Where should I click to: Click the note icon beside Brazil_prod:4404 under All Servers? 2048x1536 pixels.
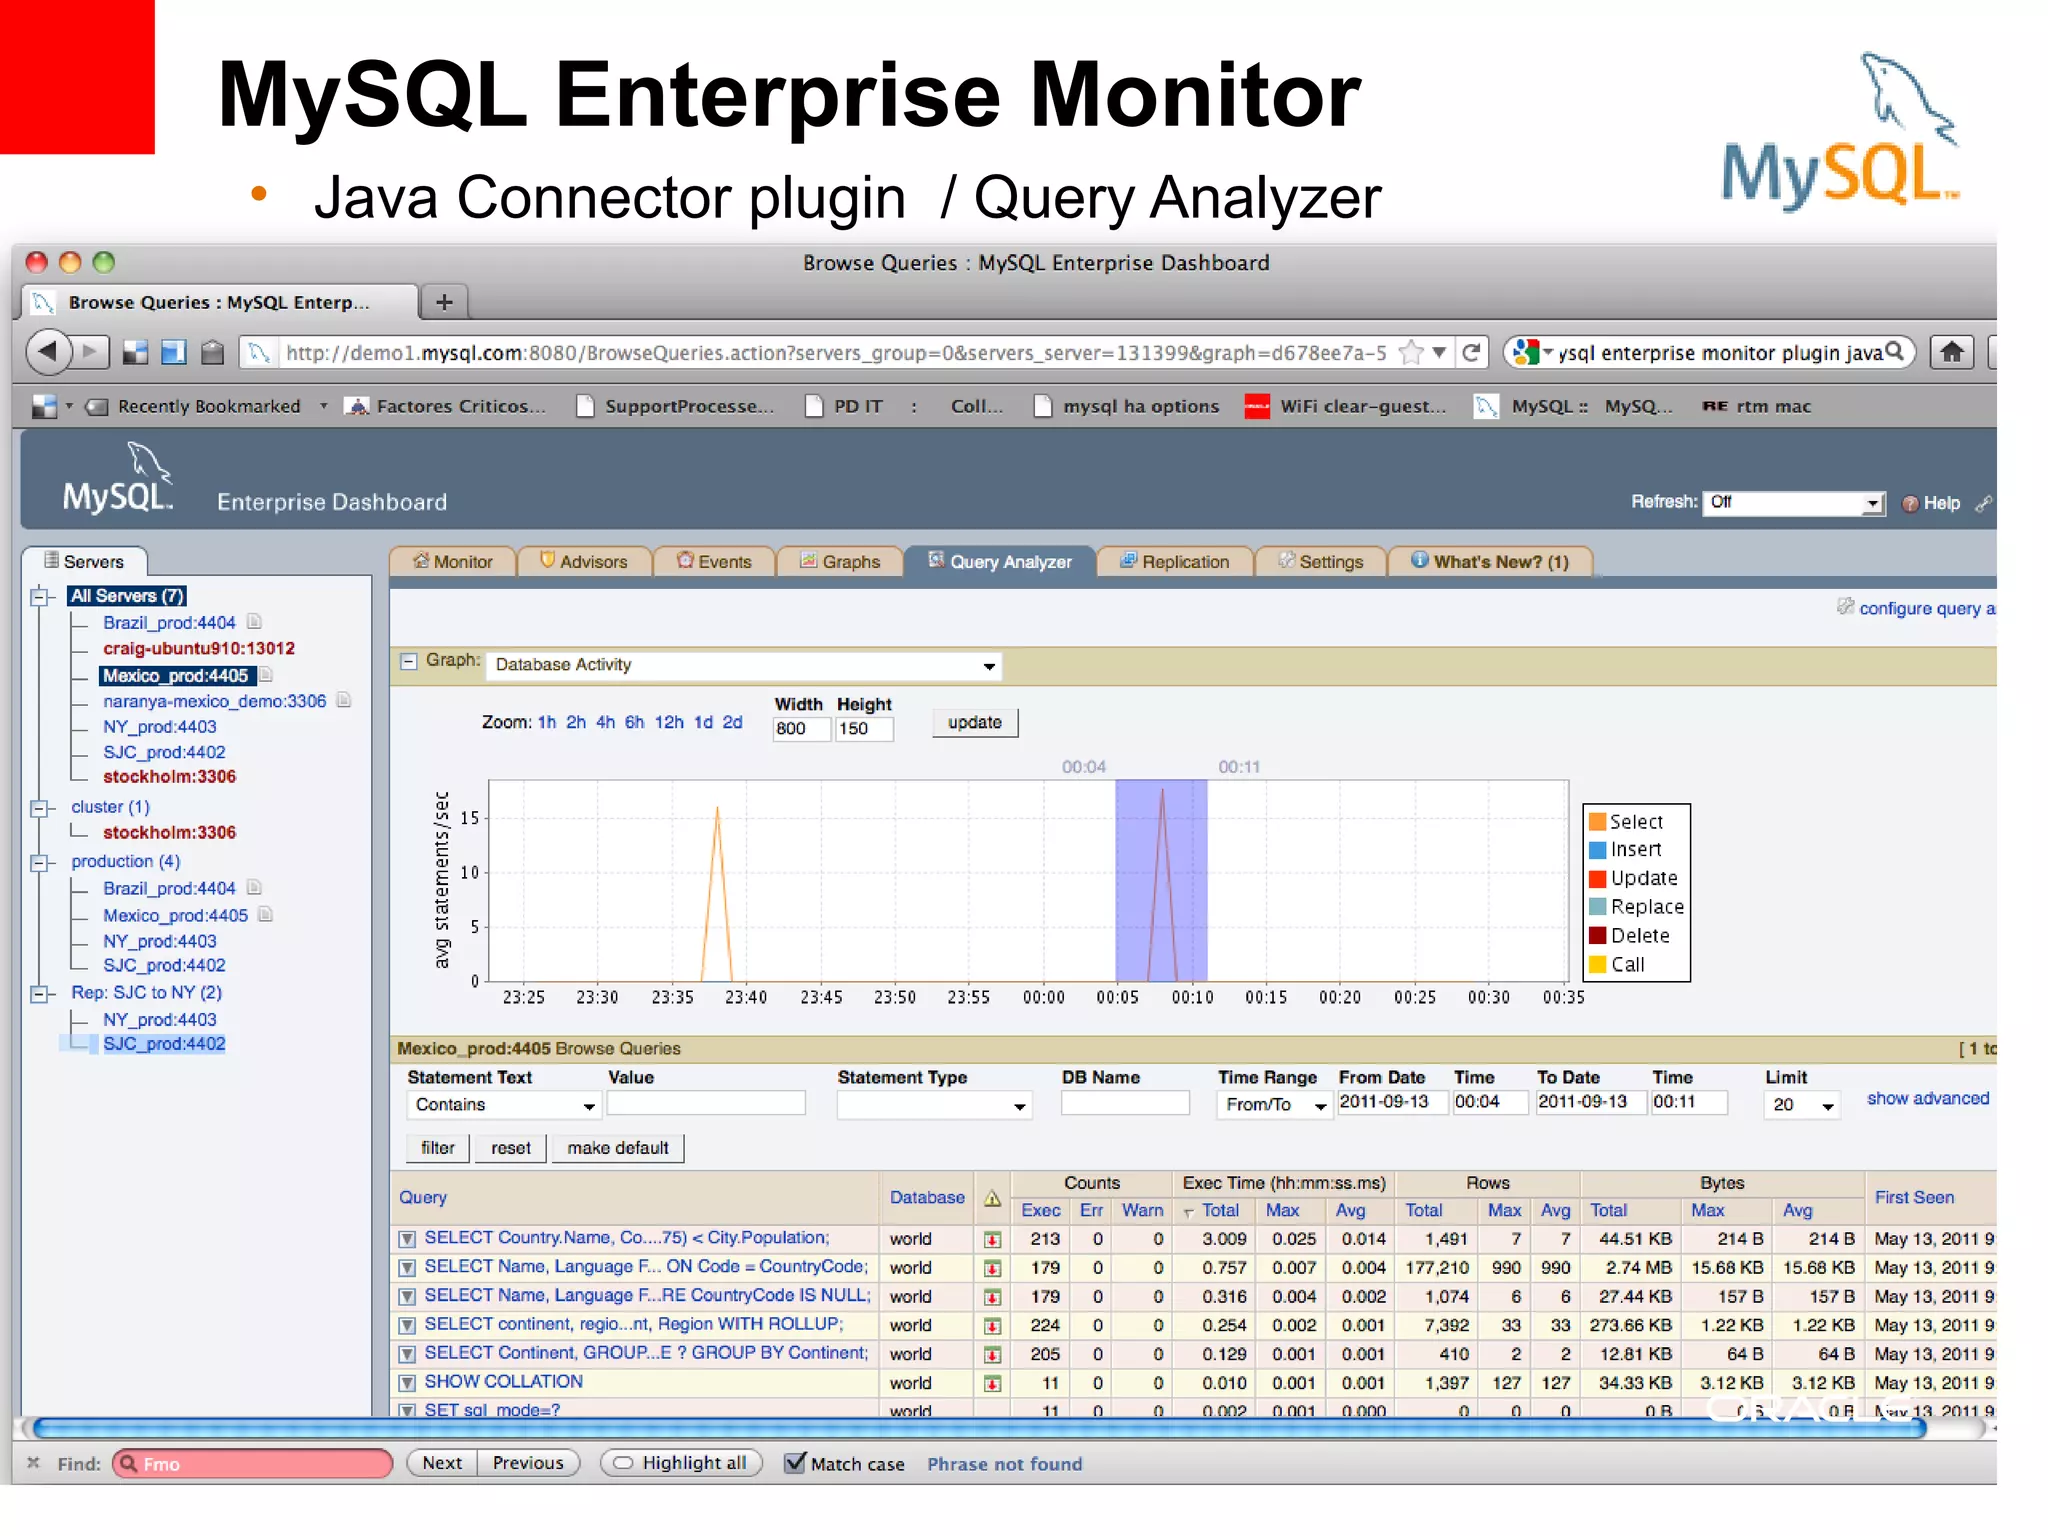coord(254,621)
